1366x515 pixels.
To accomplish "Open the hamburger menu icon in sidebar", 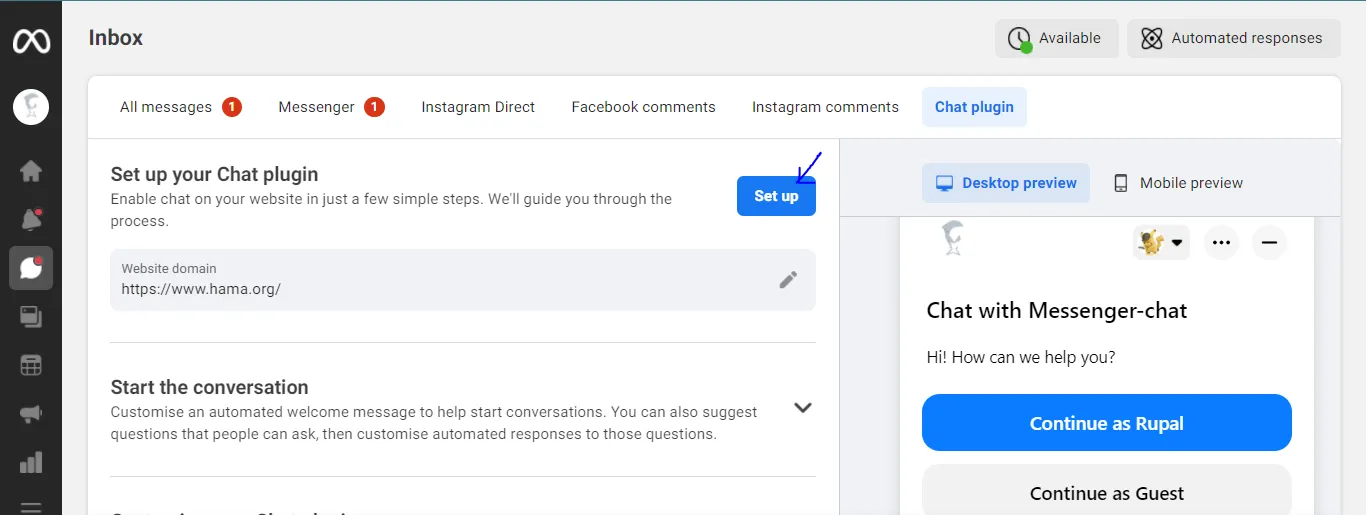I will pyautogui.click(x=31, y=507).
